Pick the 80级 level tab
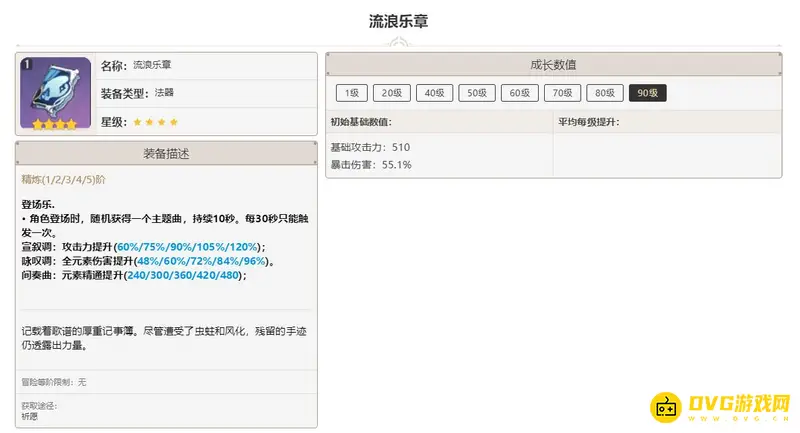This screenshot has height=433, width=800. click(x=604, y=93)
